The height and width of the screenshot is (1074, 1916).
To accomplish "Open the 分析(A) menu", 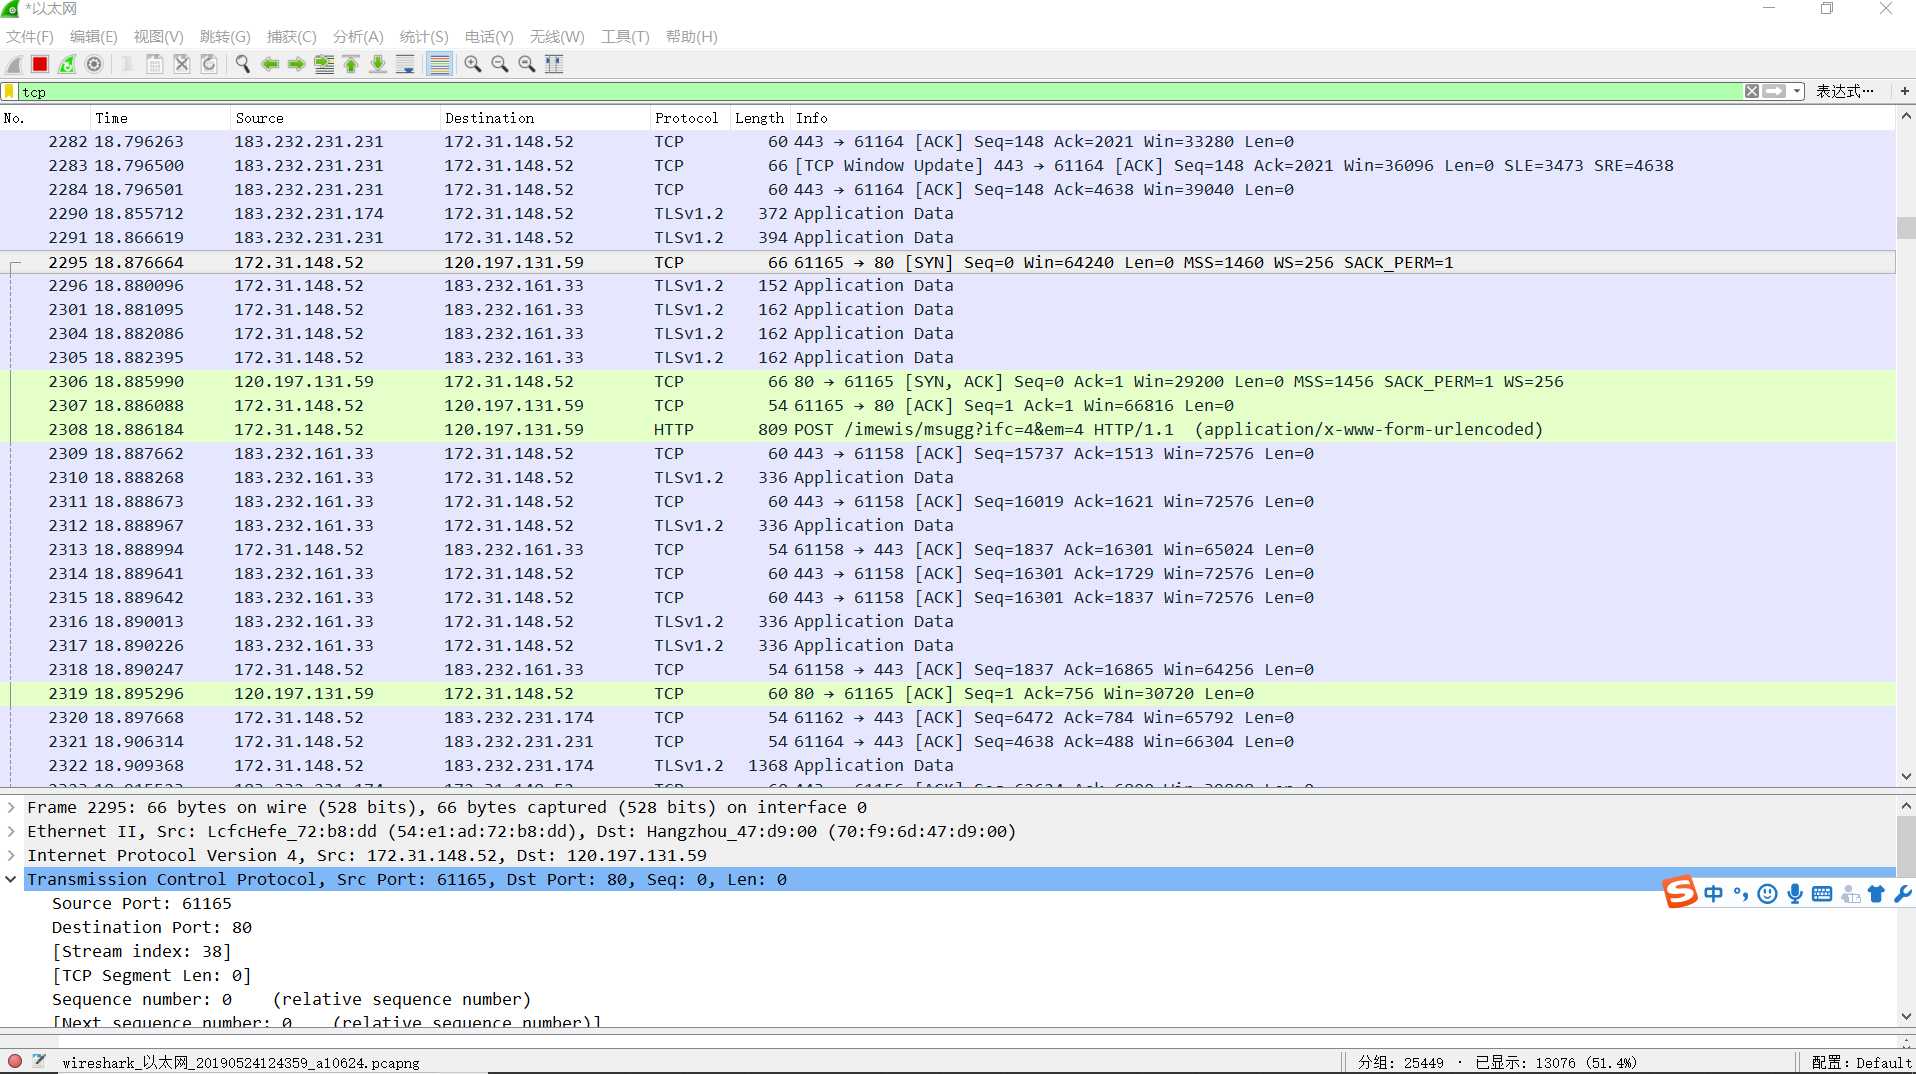I will point(358,37).
